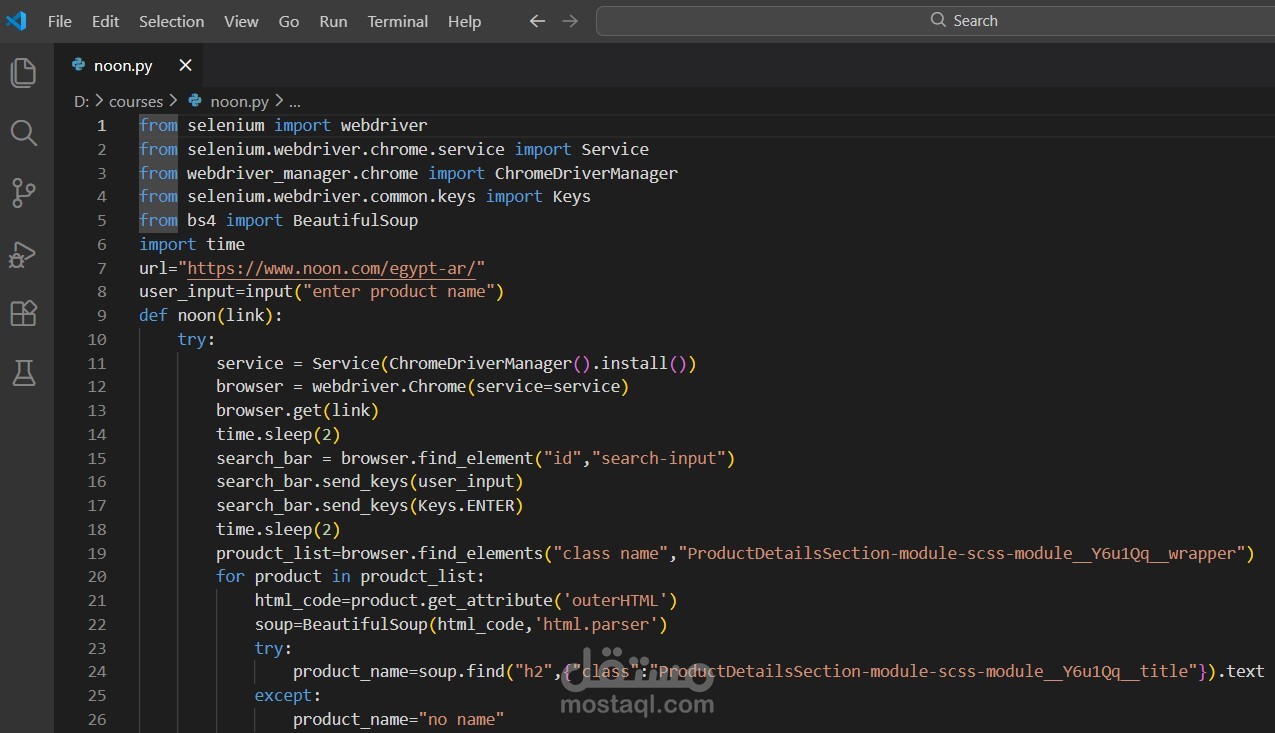Click the text 'webdriver' on line 1
This screenshot has height=733, width=1275.
coord(384,126)
